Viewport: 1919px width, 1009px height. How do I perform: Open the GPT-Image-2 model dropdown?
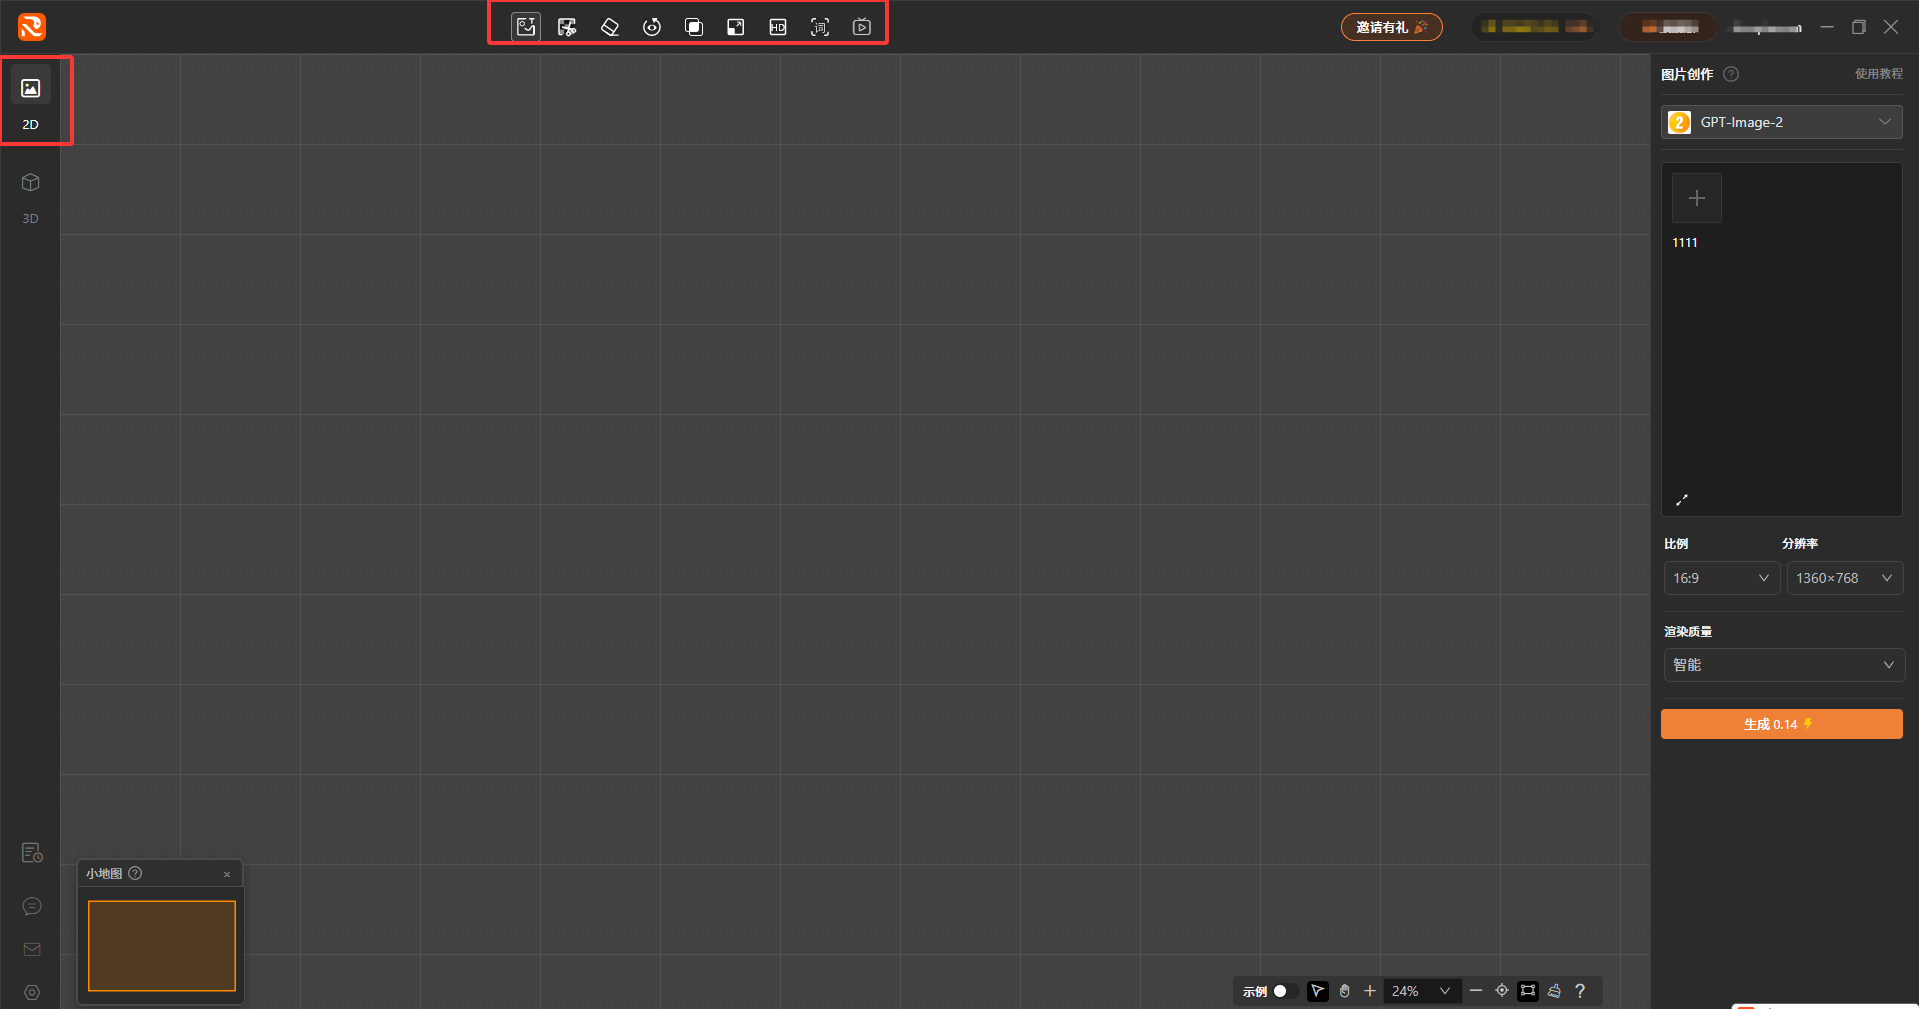pyautogui.click(x=1782, y=122)
